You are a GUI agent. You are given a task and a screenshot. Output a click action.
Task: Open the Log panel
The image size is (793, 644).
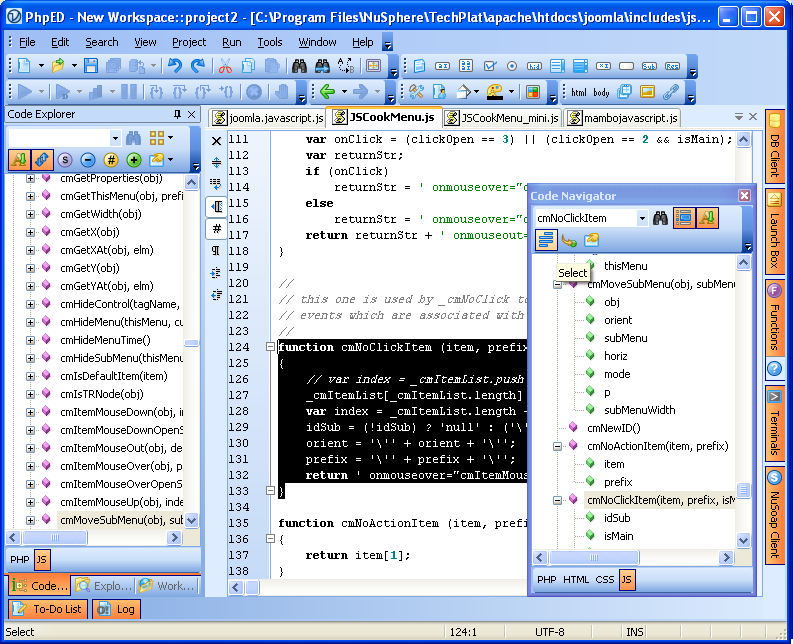coord(117,609)
